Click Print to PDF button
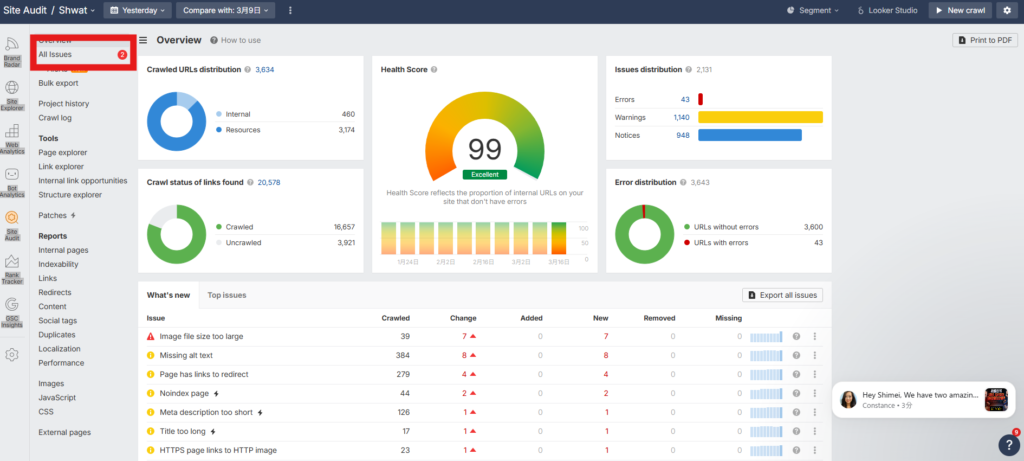Image resolution: width=1024 pixels, height=461 pixels. pyautogui.click(x=984, y=40)
